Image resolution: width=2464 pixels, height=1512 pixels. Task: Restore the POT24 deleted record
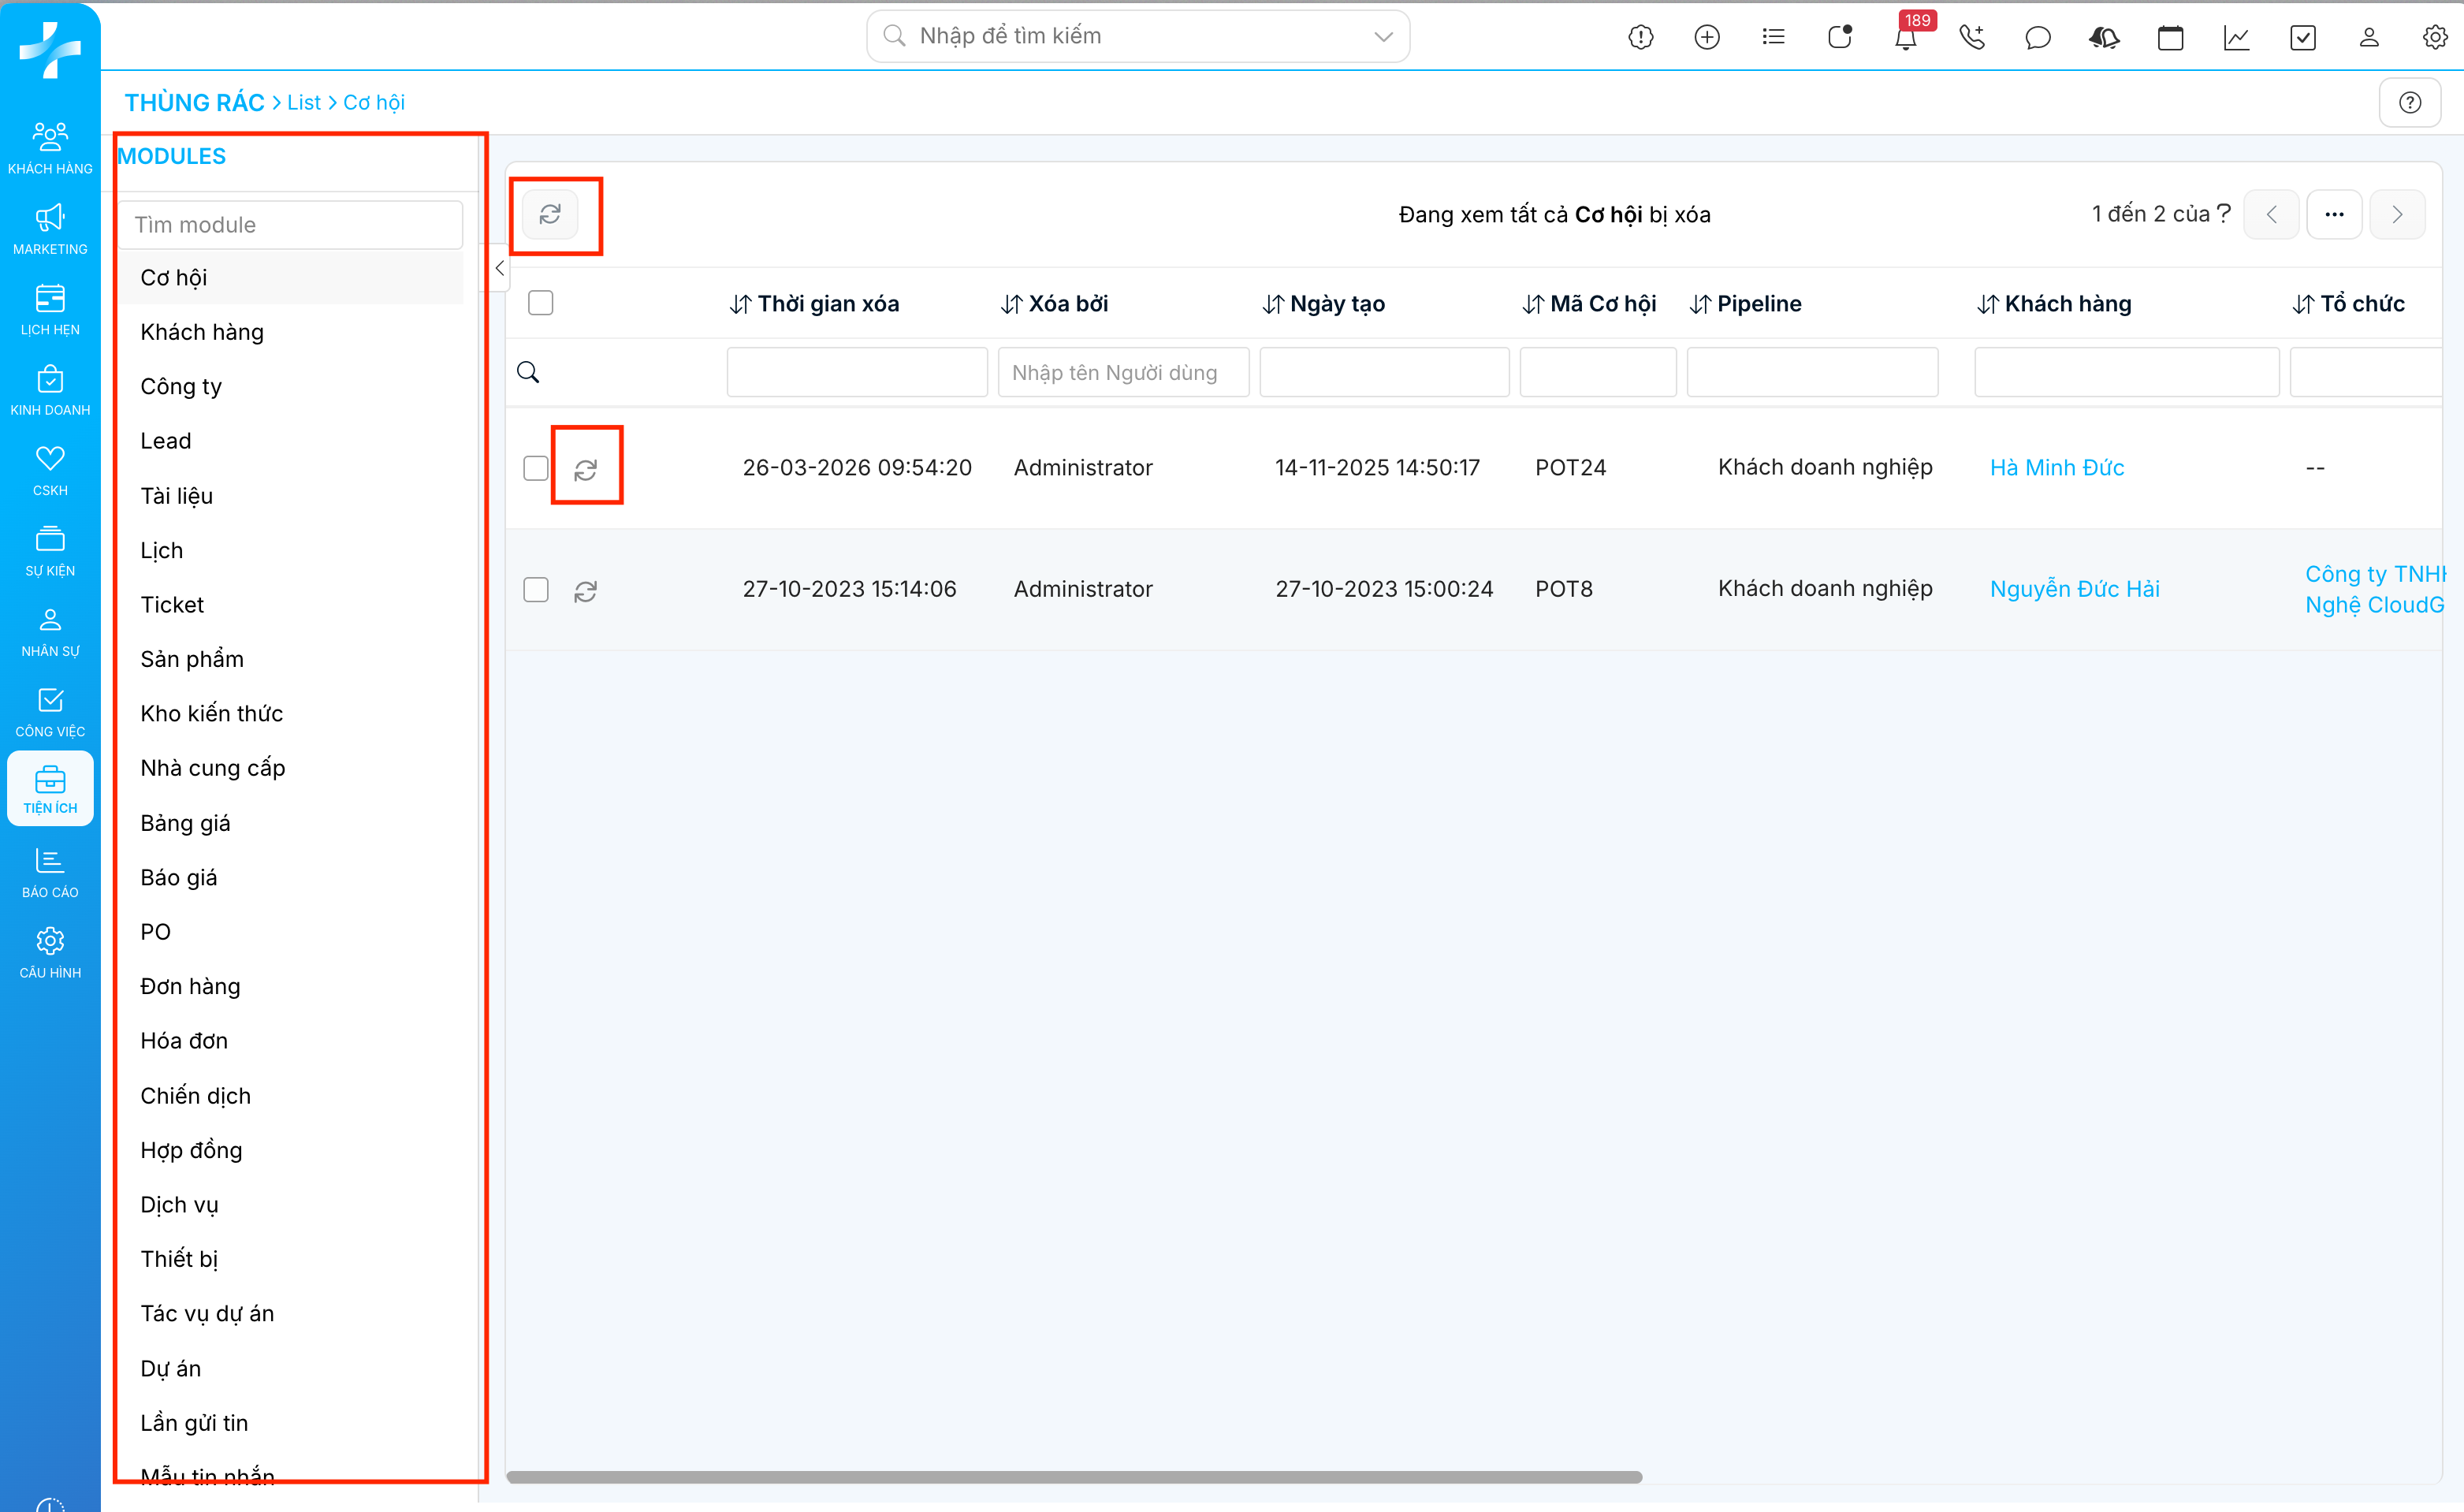coord(586,469)
